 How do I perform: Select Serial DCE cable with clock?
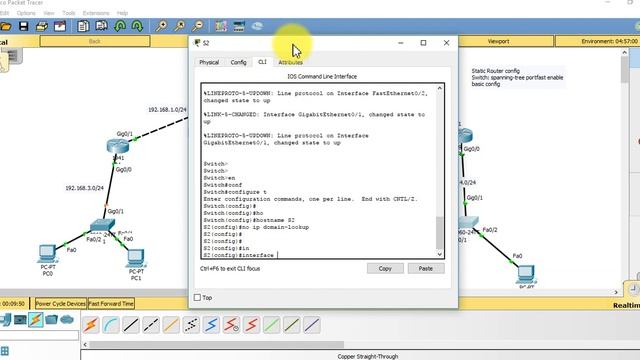click(231, 325)
